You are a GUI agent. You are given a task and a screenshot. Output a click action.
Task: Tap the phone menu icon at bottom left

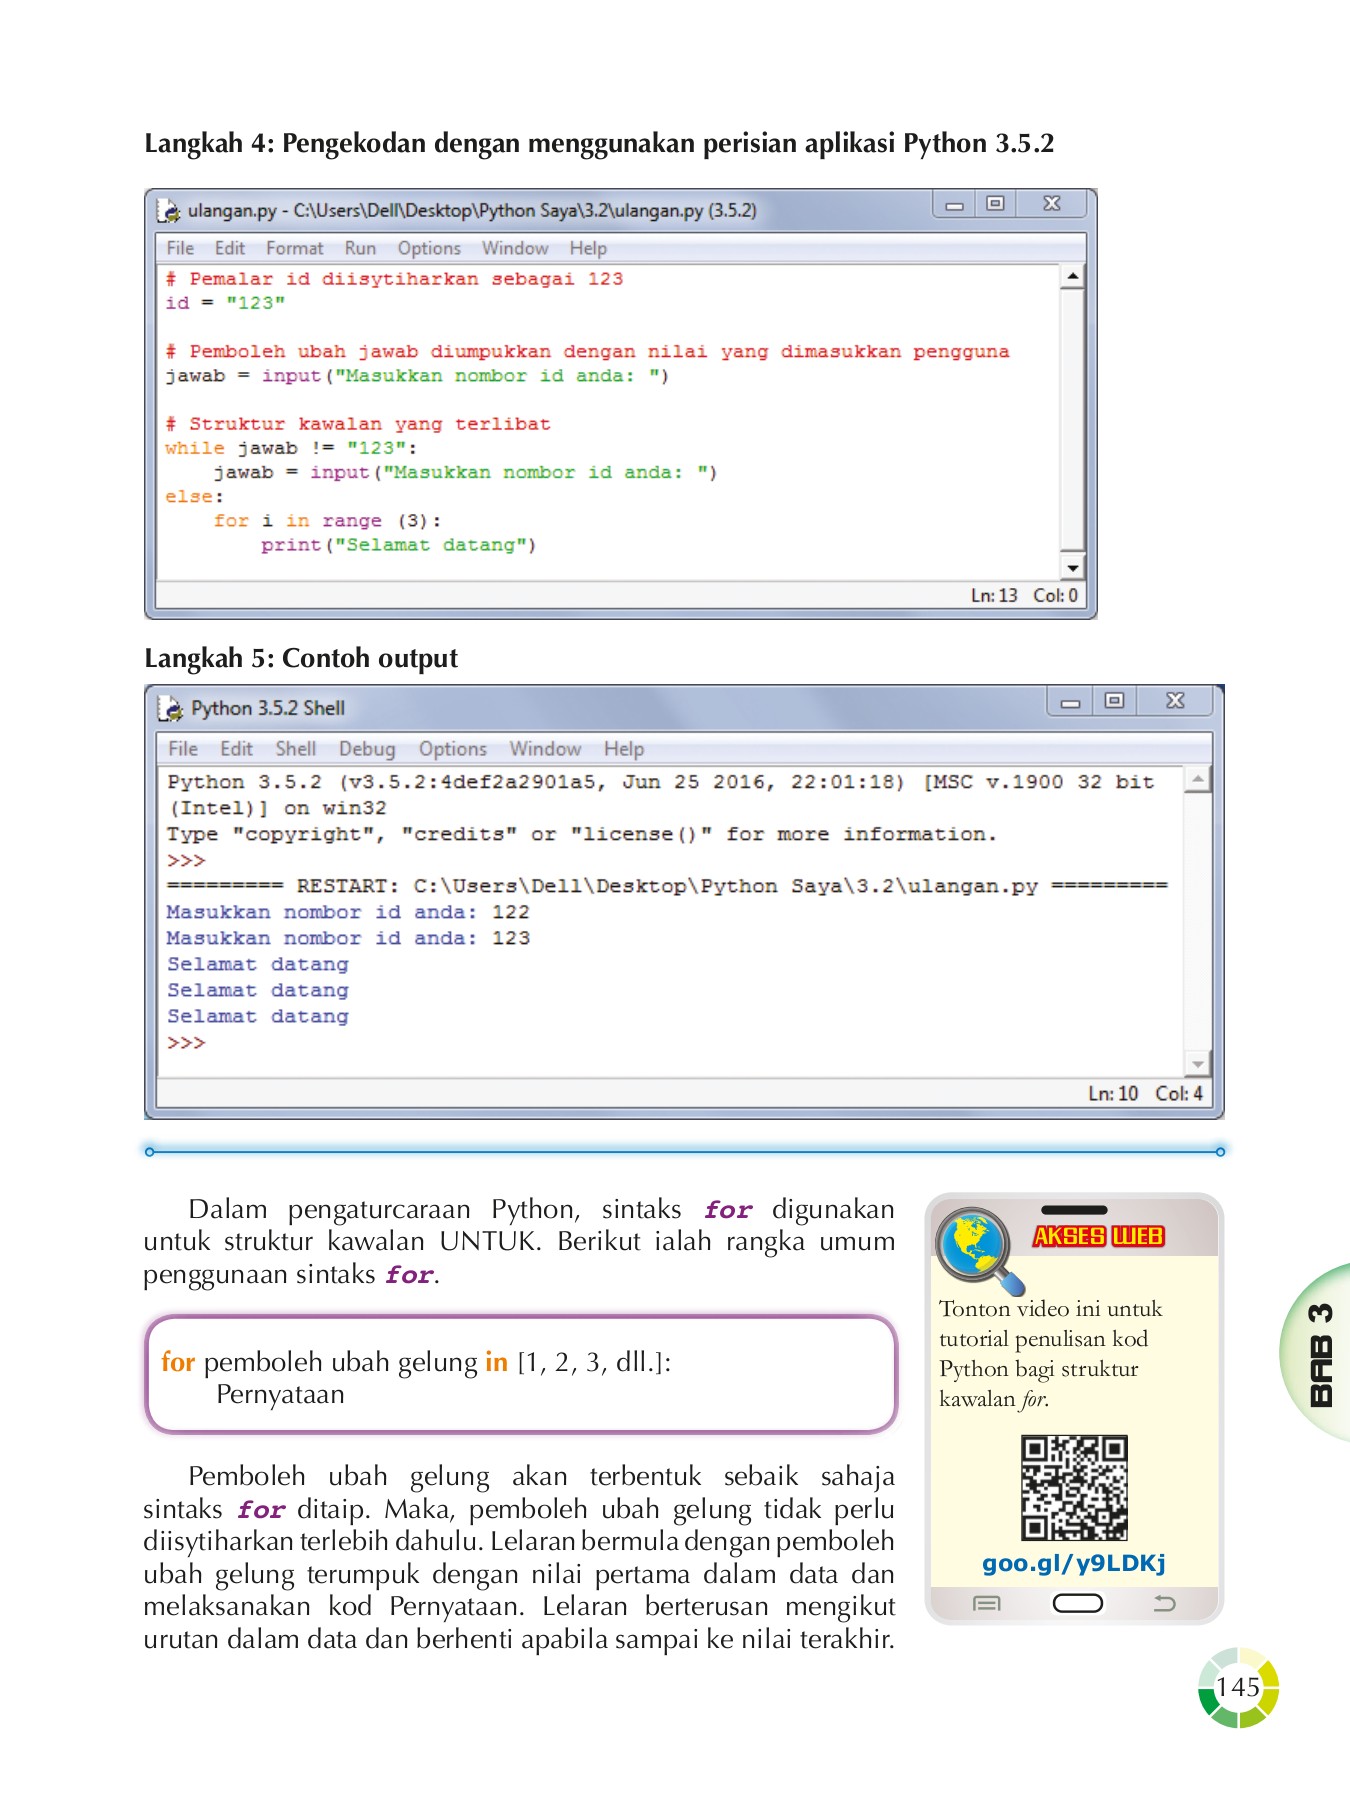986,1604
